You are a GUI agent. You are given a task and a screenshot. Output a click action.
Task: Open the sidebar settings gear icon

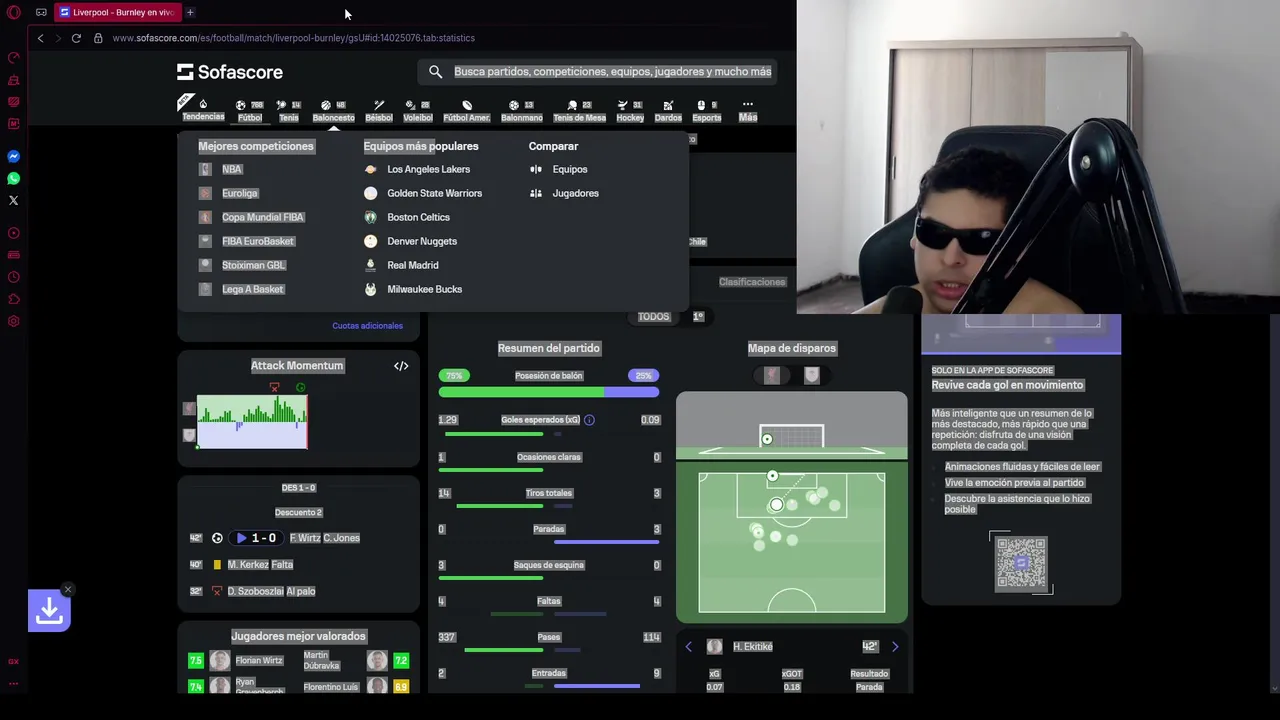13,321
